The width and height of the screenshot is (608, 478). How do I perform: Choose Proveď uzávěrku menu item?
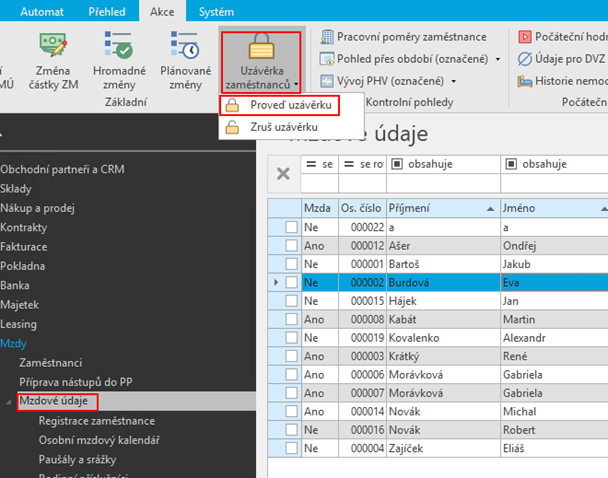(x=284, y=105)
